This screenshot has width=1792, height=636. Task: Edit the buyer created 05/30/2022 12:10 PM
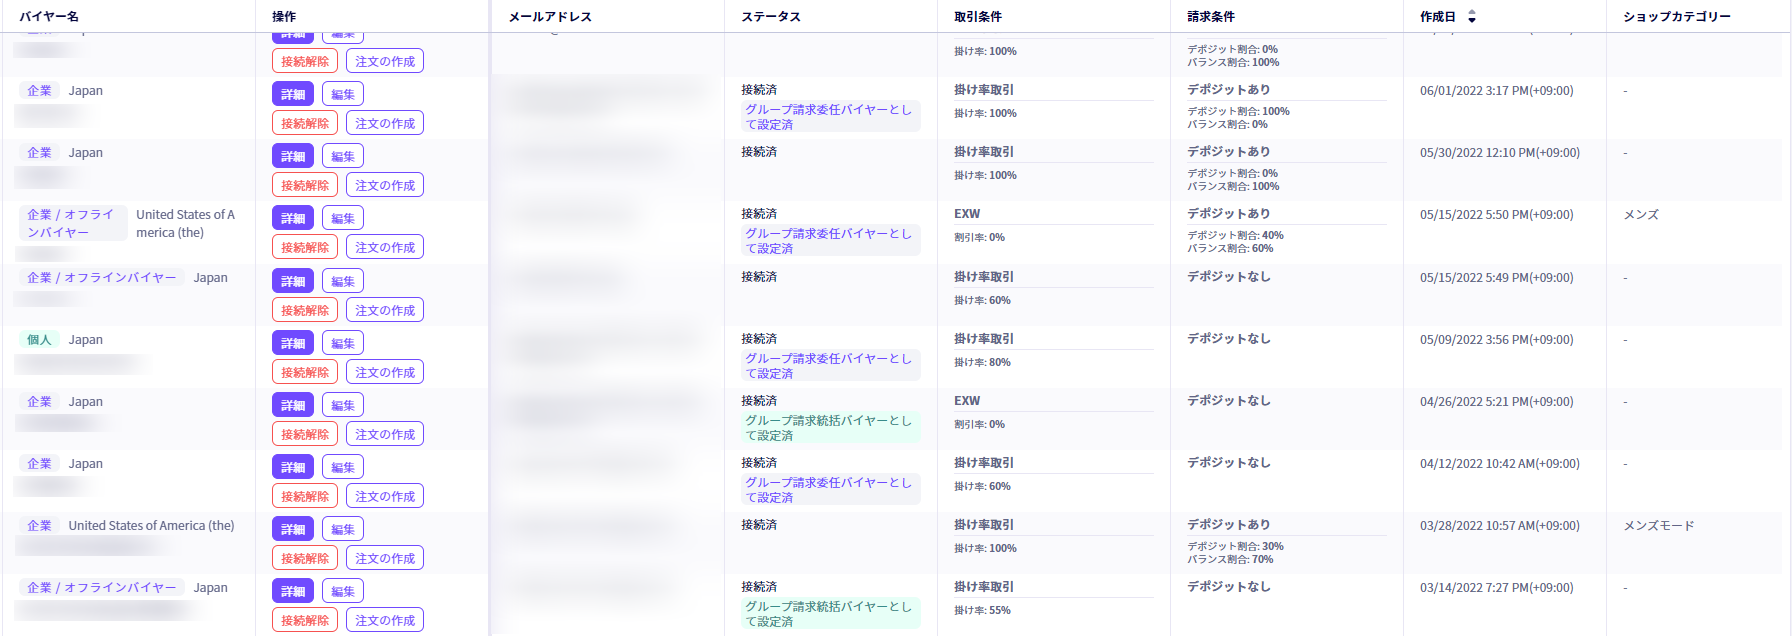tap(343, 156)
